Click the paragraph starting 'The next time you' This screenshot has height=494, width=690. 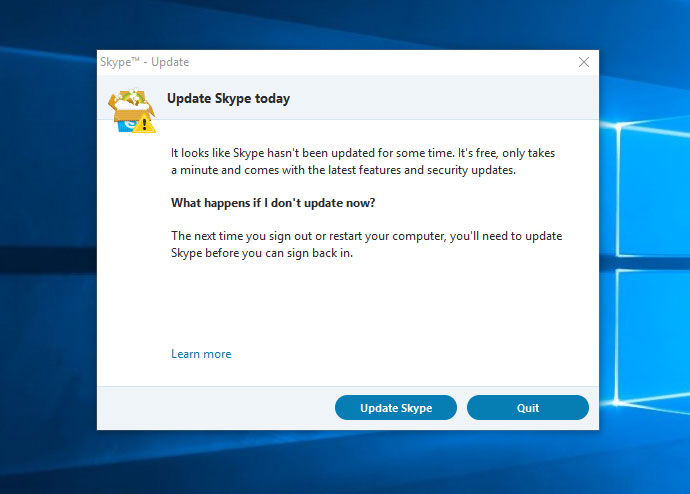click(x=366, y=244)
